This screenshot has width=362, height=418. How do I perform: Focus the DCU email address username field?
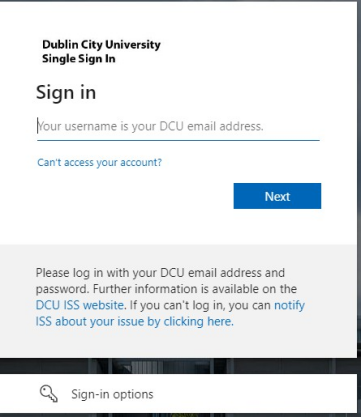point(178,126)
